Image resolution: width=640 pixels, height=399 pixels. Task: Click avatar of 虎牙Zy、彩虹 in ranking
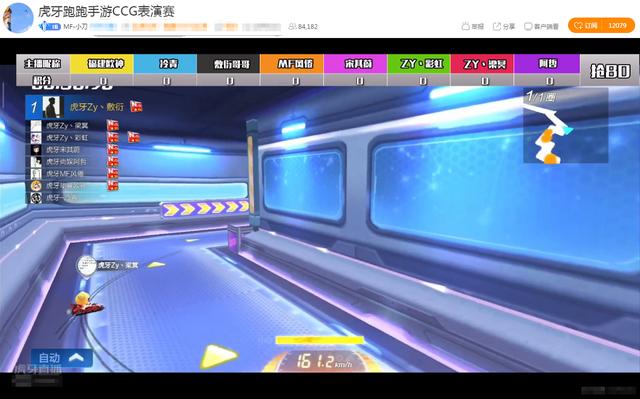coord(36,138)
